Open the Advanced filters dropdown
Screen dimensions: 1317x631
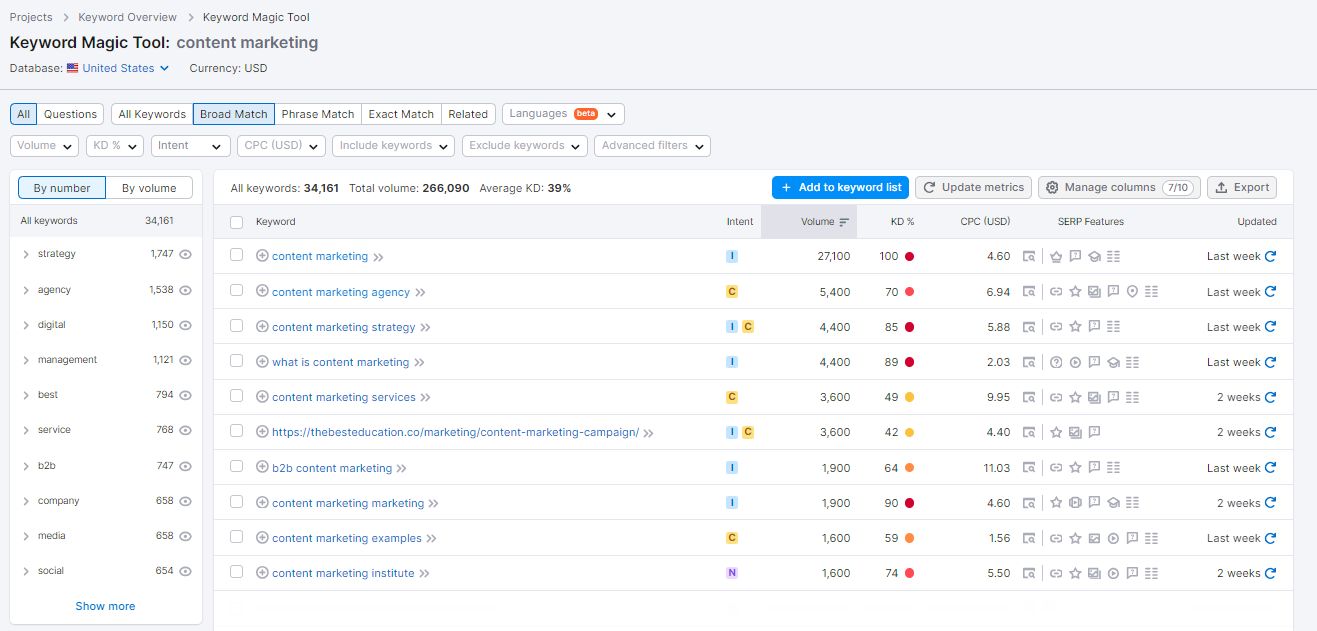(x=652, y=146)
